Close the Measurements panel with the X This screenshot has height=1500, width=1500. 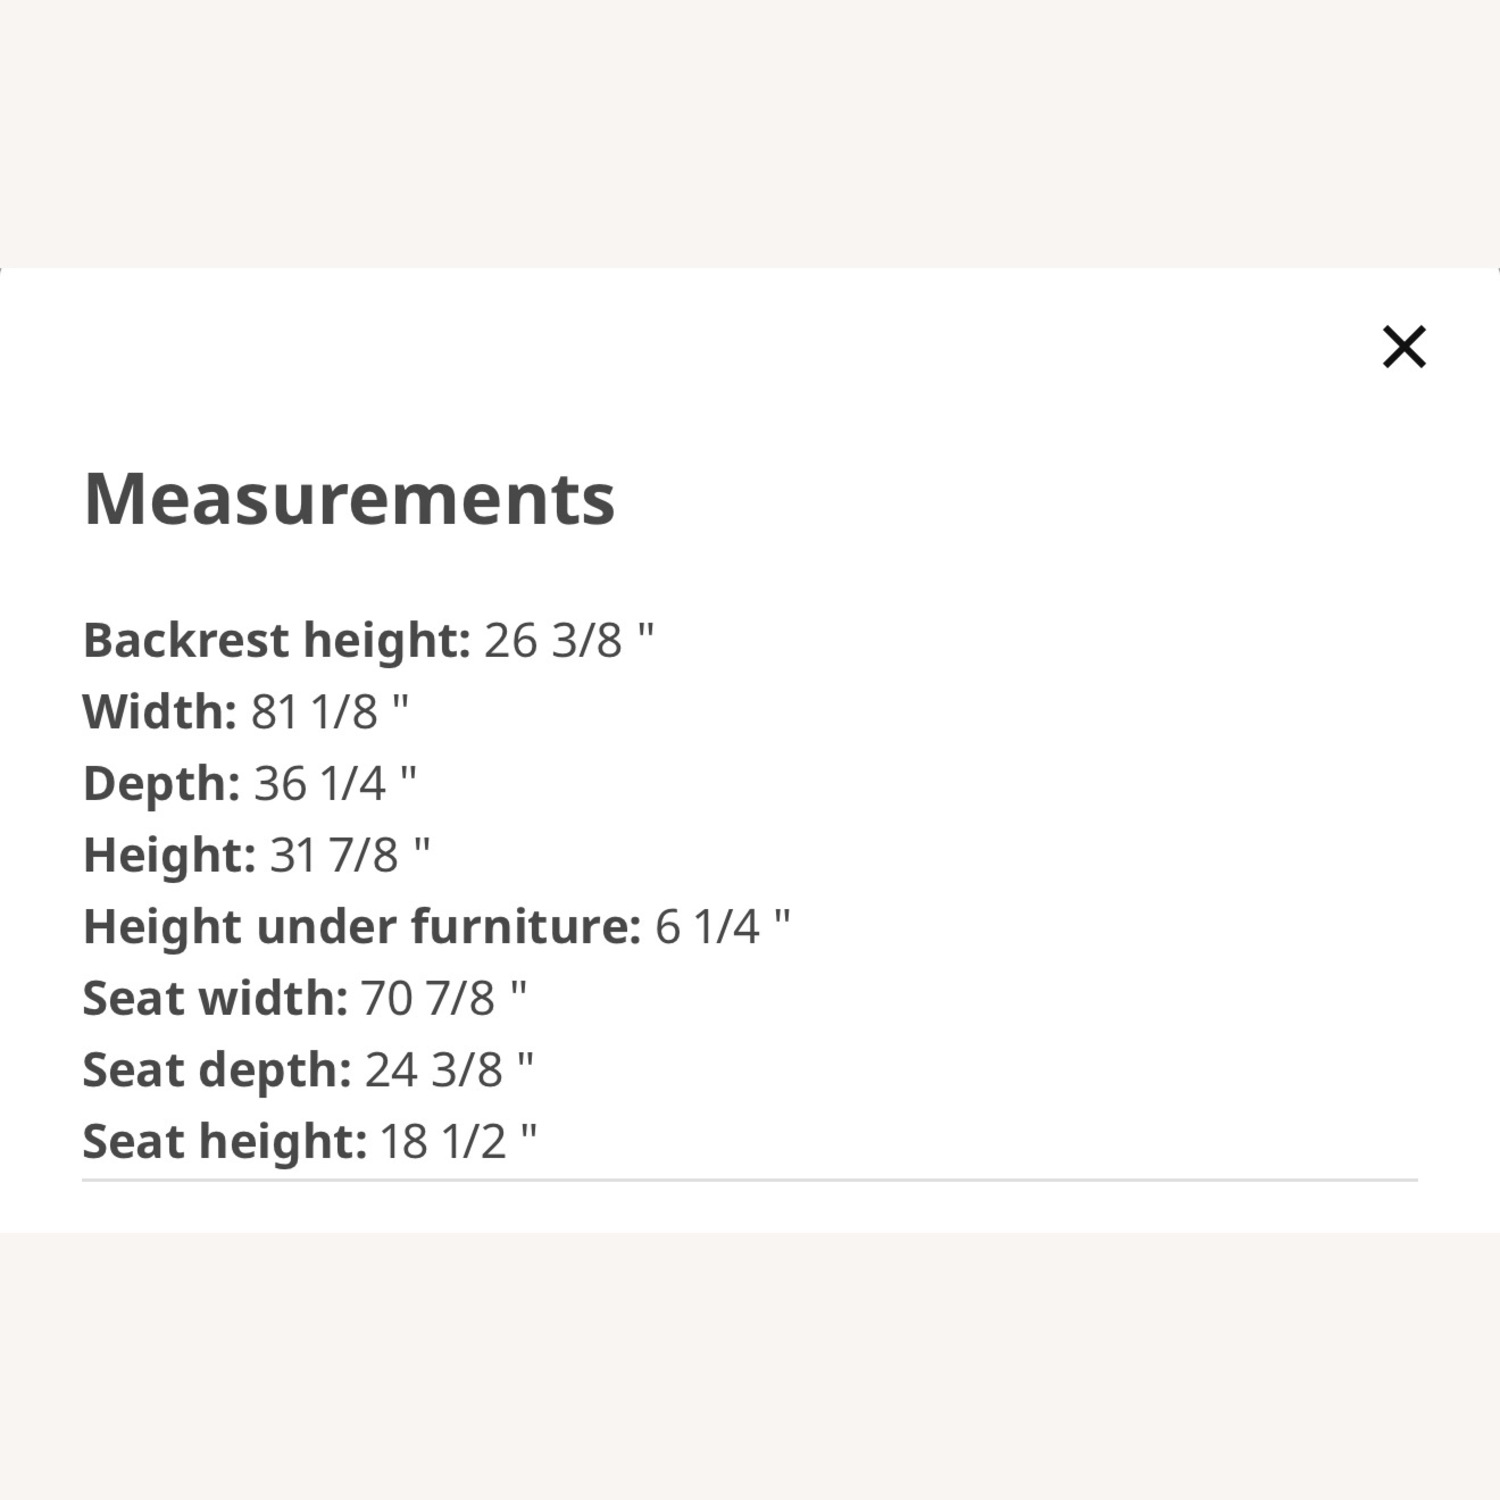(x=1403, y=347)
